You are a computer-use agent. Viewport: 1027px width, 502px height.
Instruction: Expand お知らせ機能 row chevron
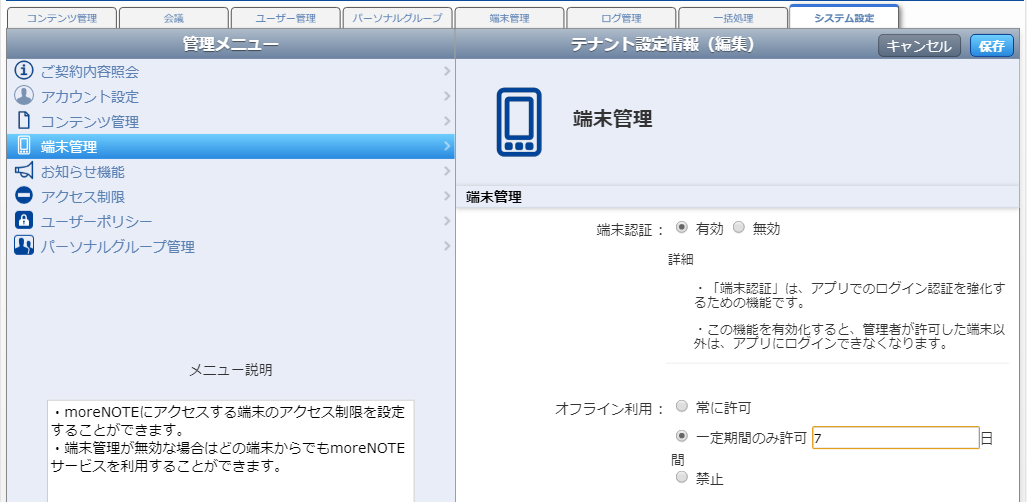point(447,171)
